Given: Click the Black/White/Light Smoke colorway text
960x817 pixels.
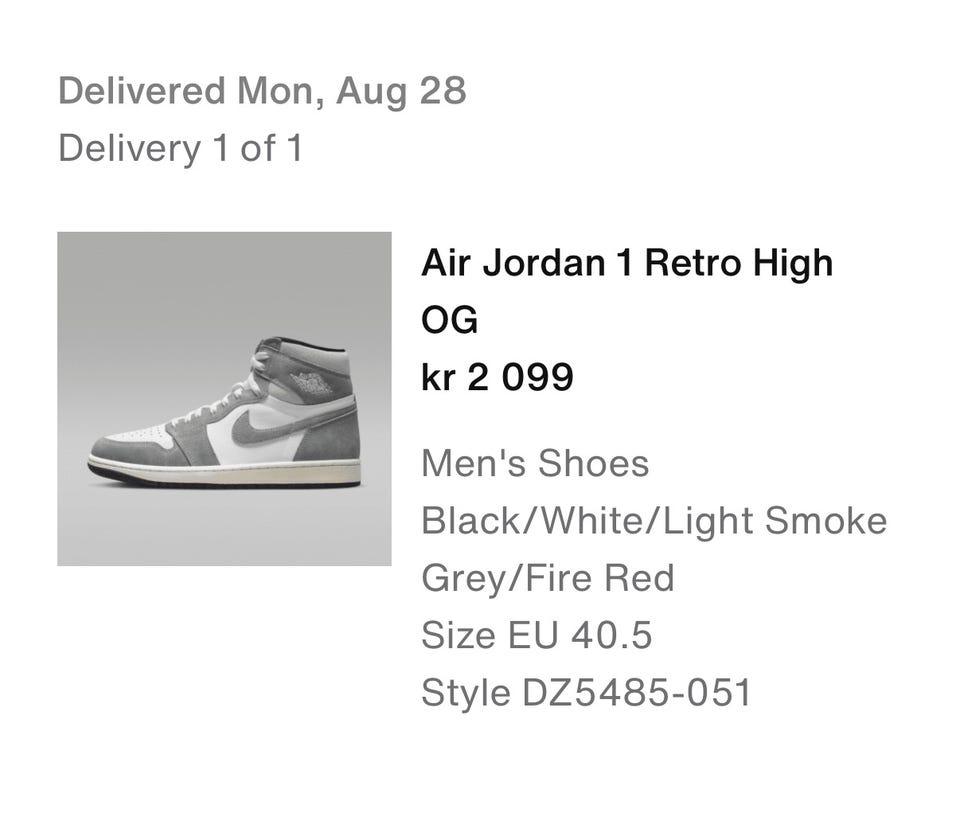Looking at the screenshot, I should point(654,521).
